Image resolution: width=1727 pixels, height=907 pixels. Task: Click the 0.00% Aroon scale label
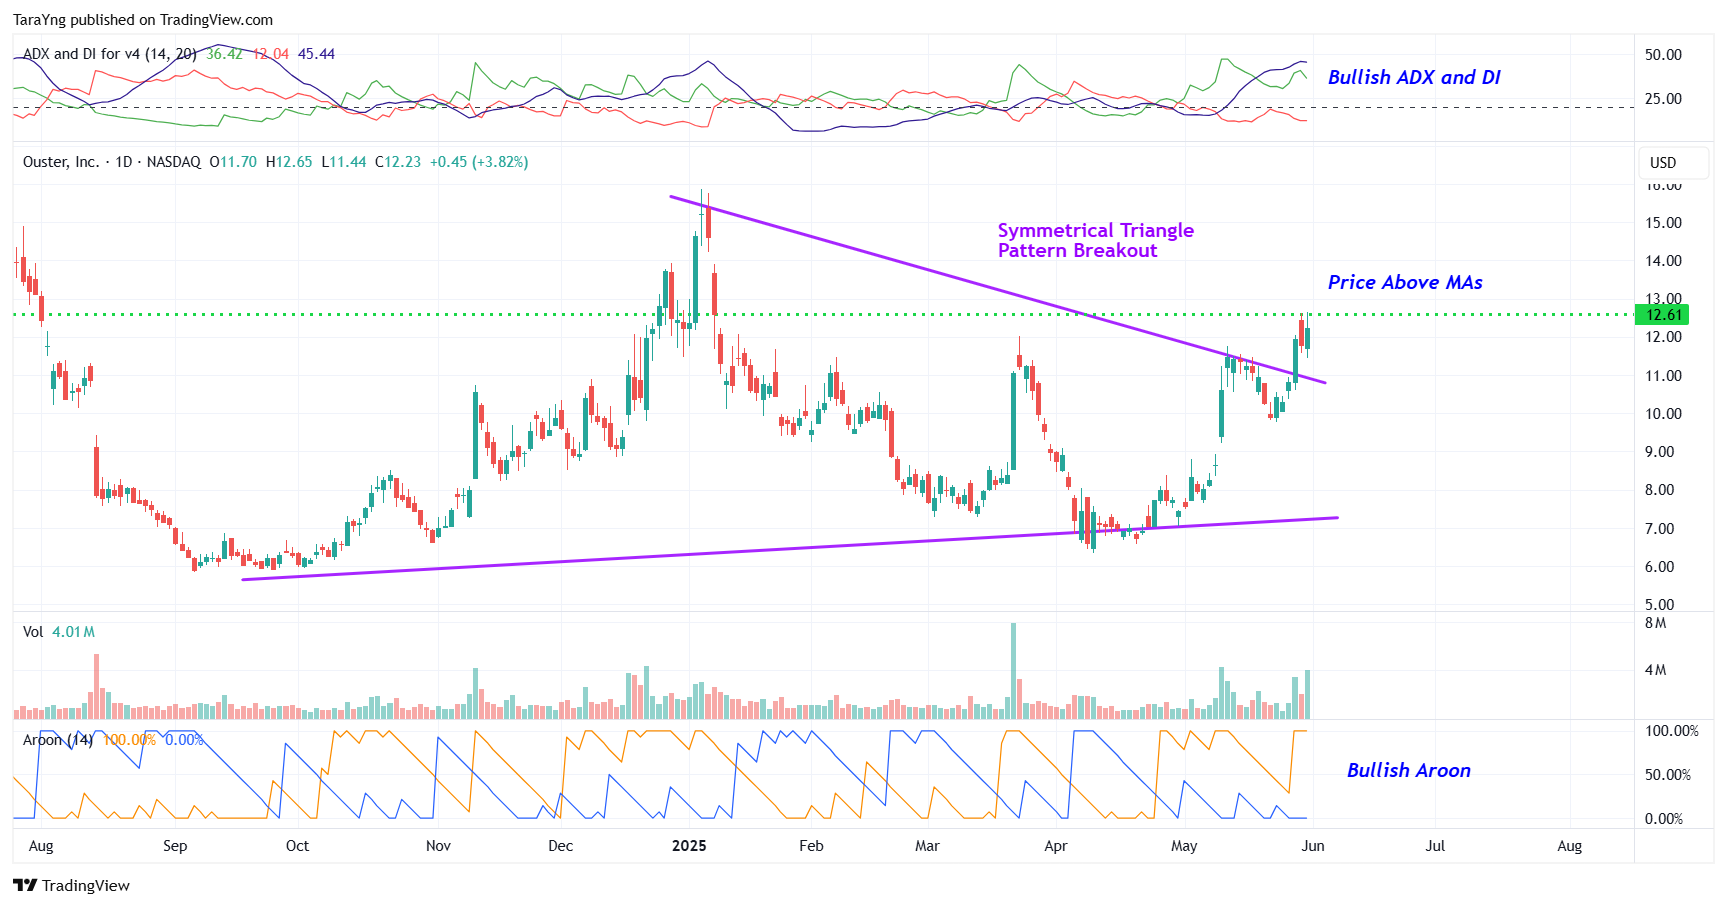pos(1664,819)
